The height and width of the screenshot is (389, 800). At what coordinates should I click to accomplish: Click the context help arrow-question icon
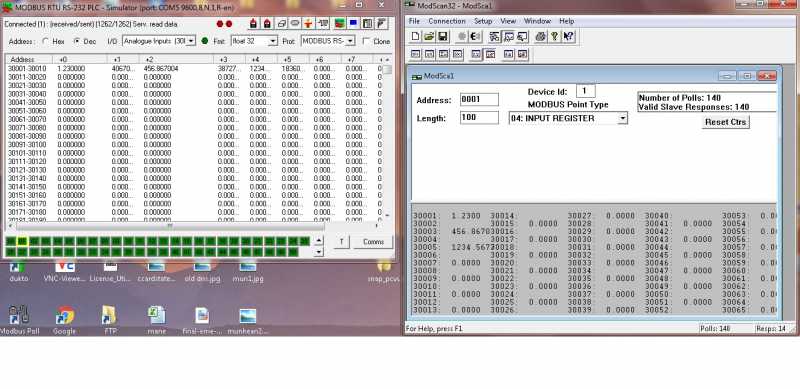(x=568, y=36)
